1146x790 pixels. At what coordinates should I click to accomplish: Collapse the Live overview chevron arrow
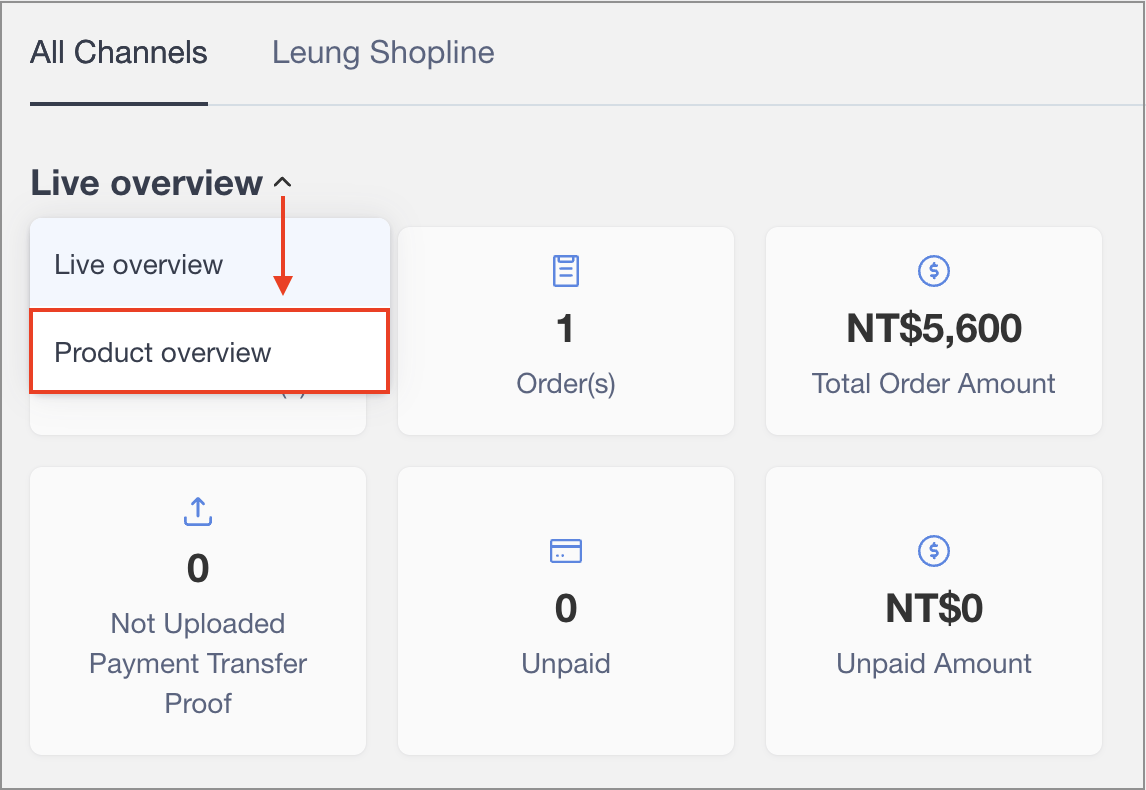coord(283,183)
